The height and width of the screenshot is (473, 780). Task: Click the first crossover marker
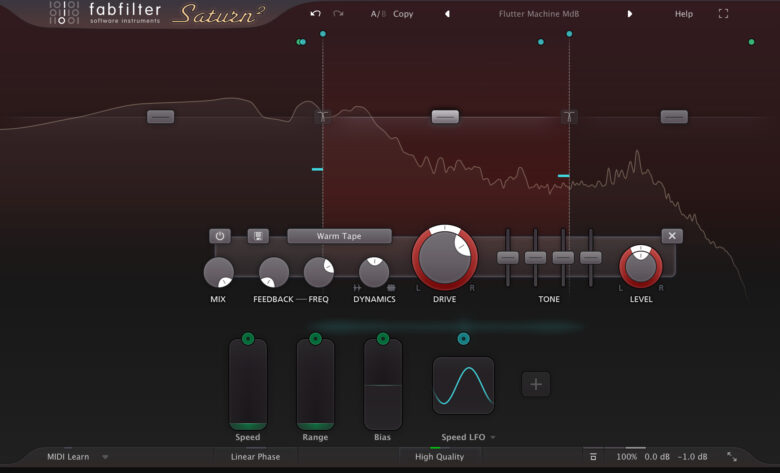pyautogui.click(x=322, y=116)
